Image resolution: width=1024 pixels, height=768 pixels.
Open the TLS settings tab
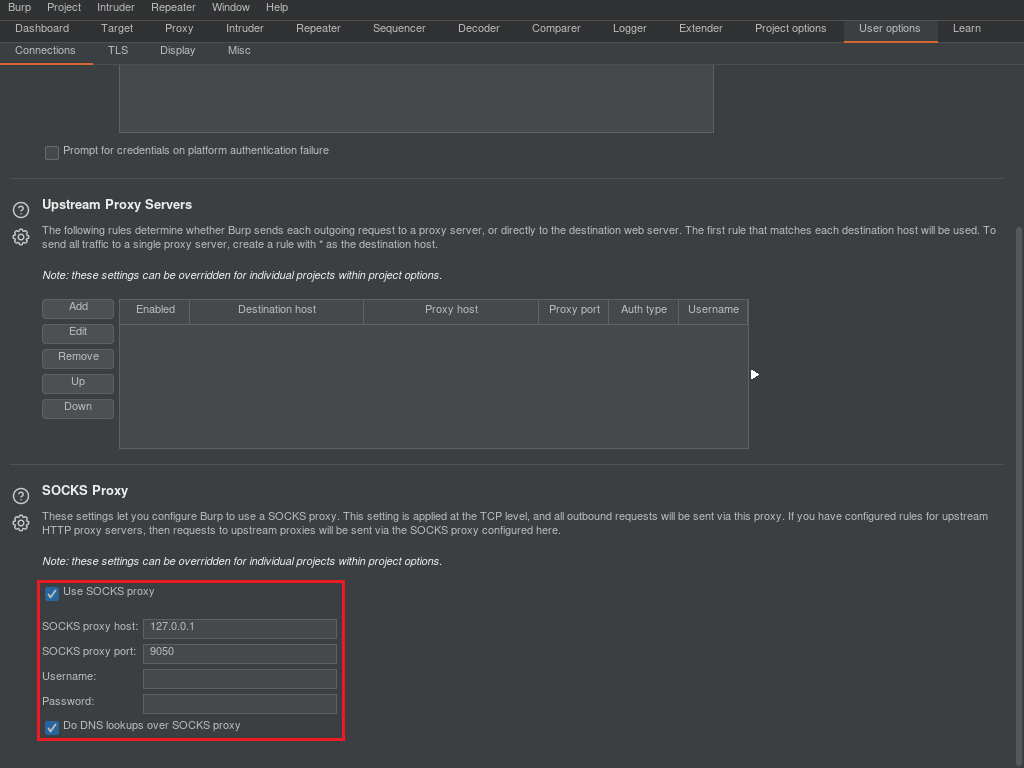pos(117,50)
